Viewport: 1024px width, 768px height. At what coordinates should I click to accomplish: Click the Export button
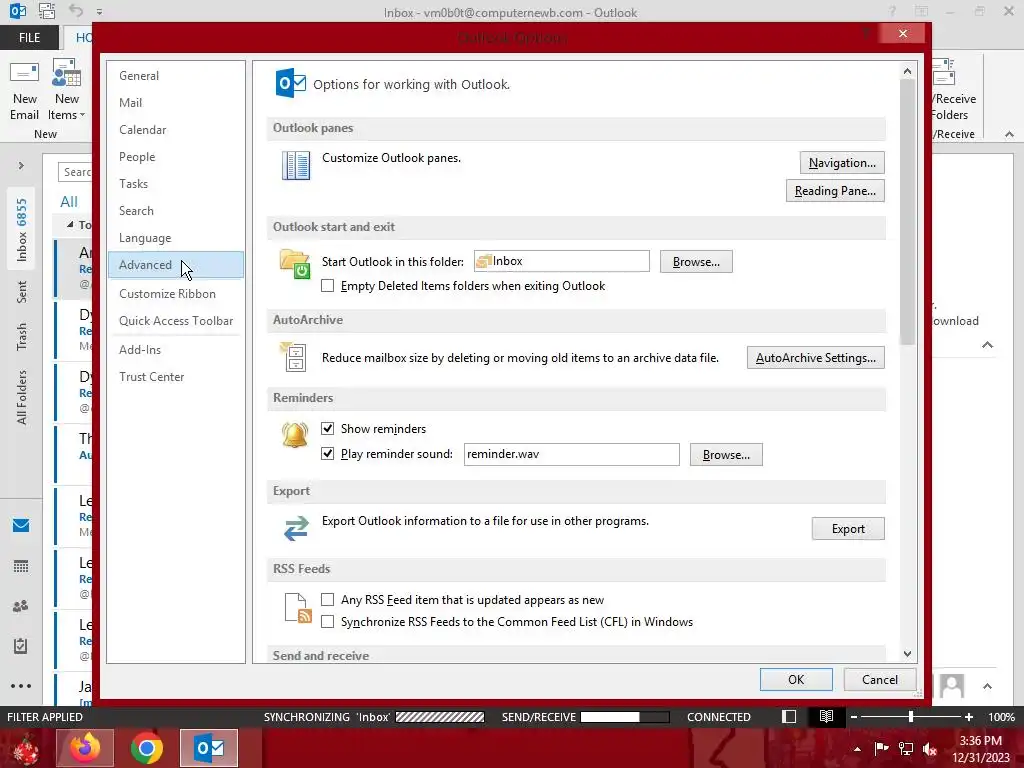click(848, 529)
